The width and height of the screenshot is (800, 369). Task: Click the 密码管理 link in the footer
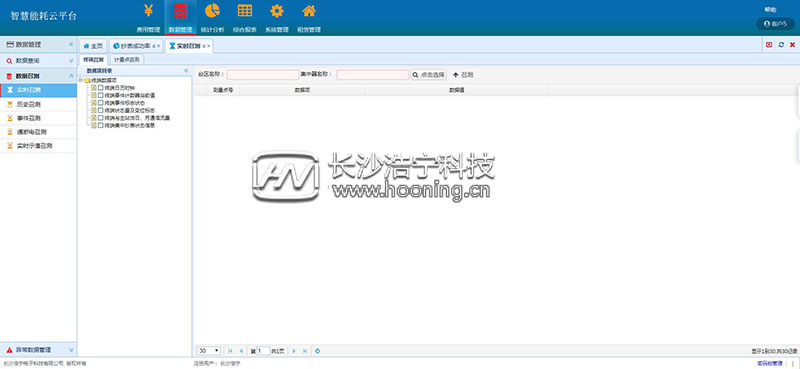[769, 363]
